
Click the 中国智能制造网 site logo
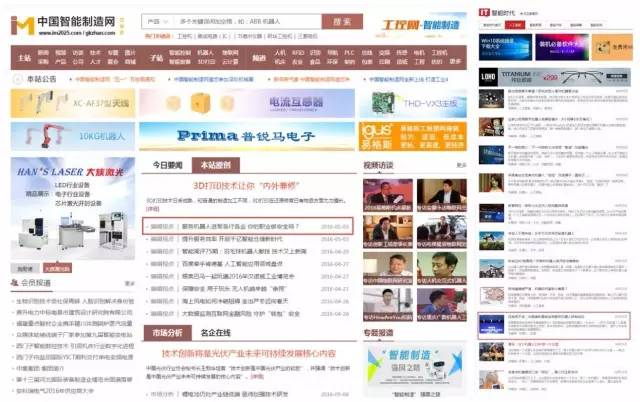coord(62,25)
